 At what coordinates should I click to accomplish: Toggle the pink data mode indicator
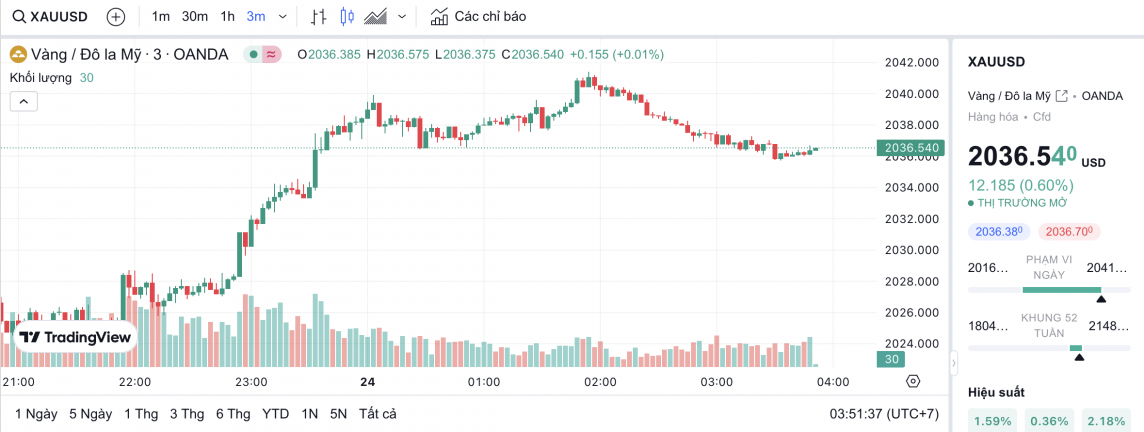[x=271, y=54]
